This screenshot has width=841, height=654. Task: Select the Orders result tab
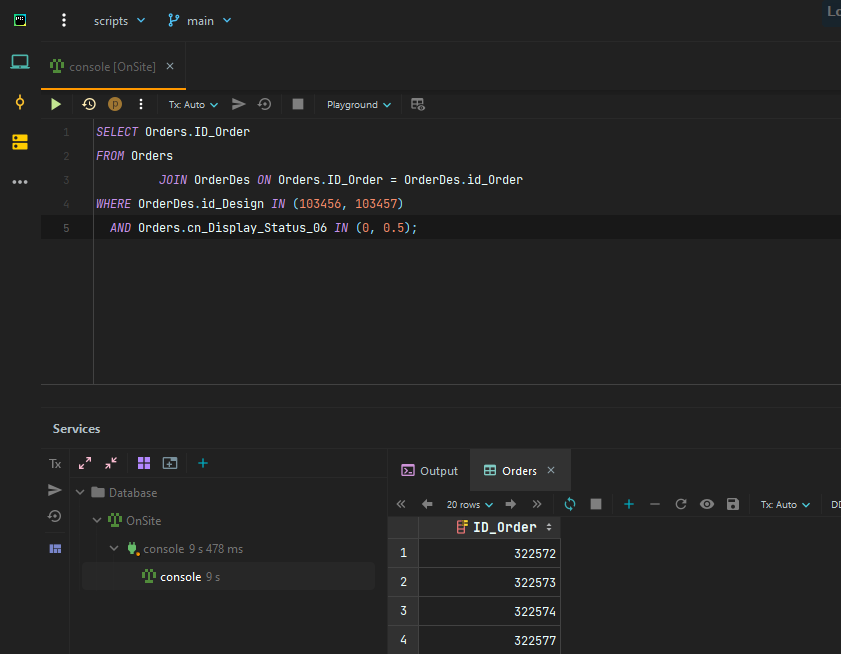click(x=520, y=470)
